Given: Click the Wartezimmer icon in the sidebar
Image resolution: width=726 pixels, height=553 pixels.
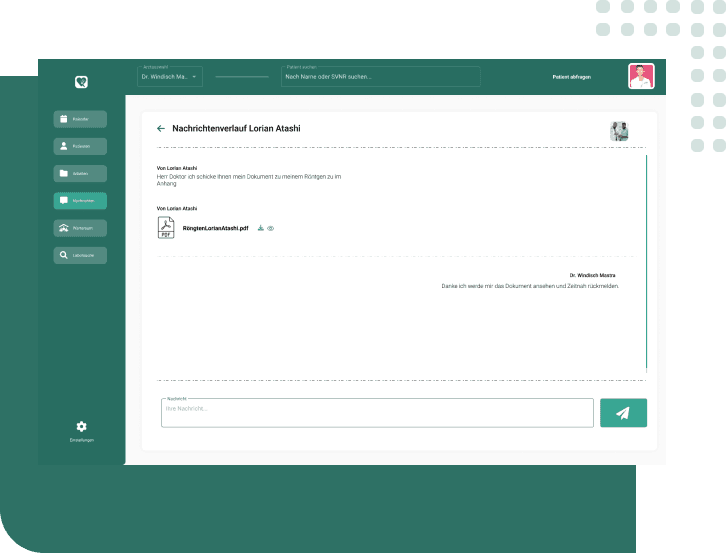Looking at the screenshot, I should [63, 228].
